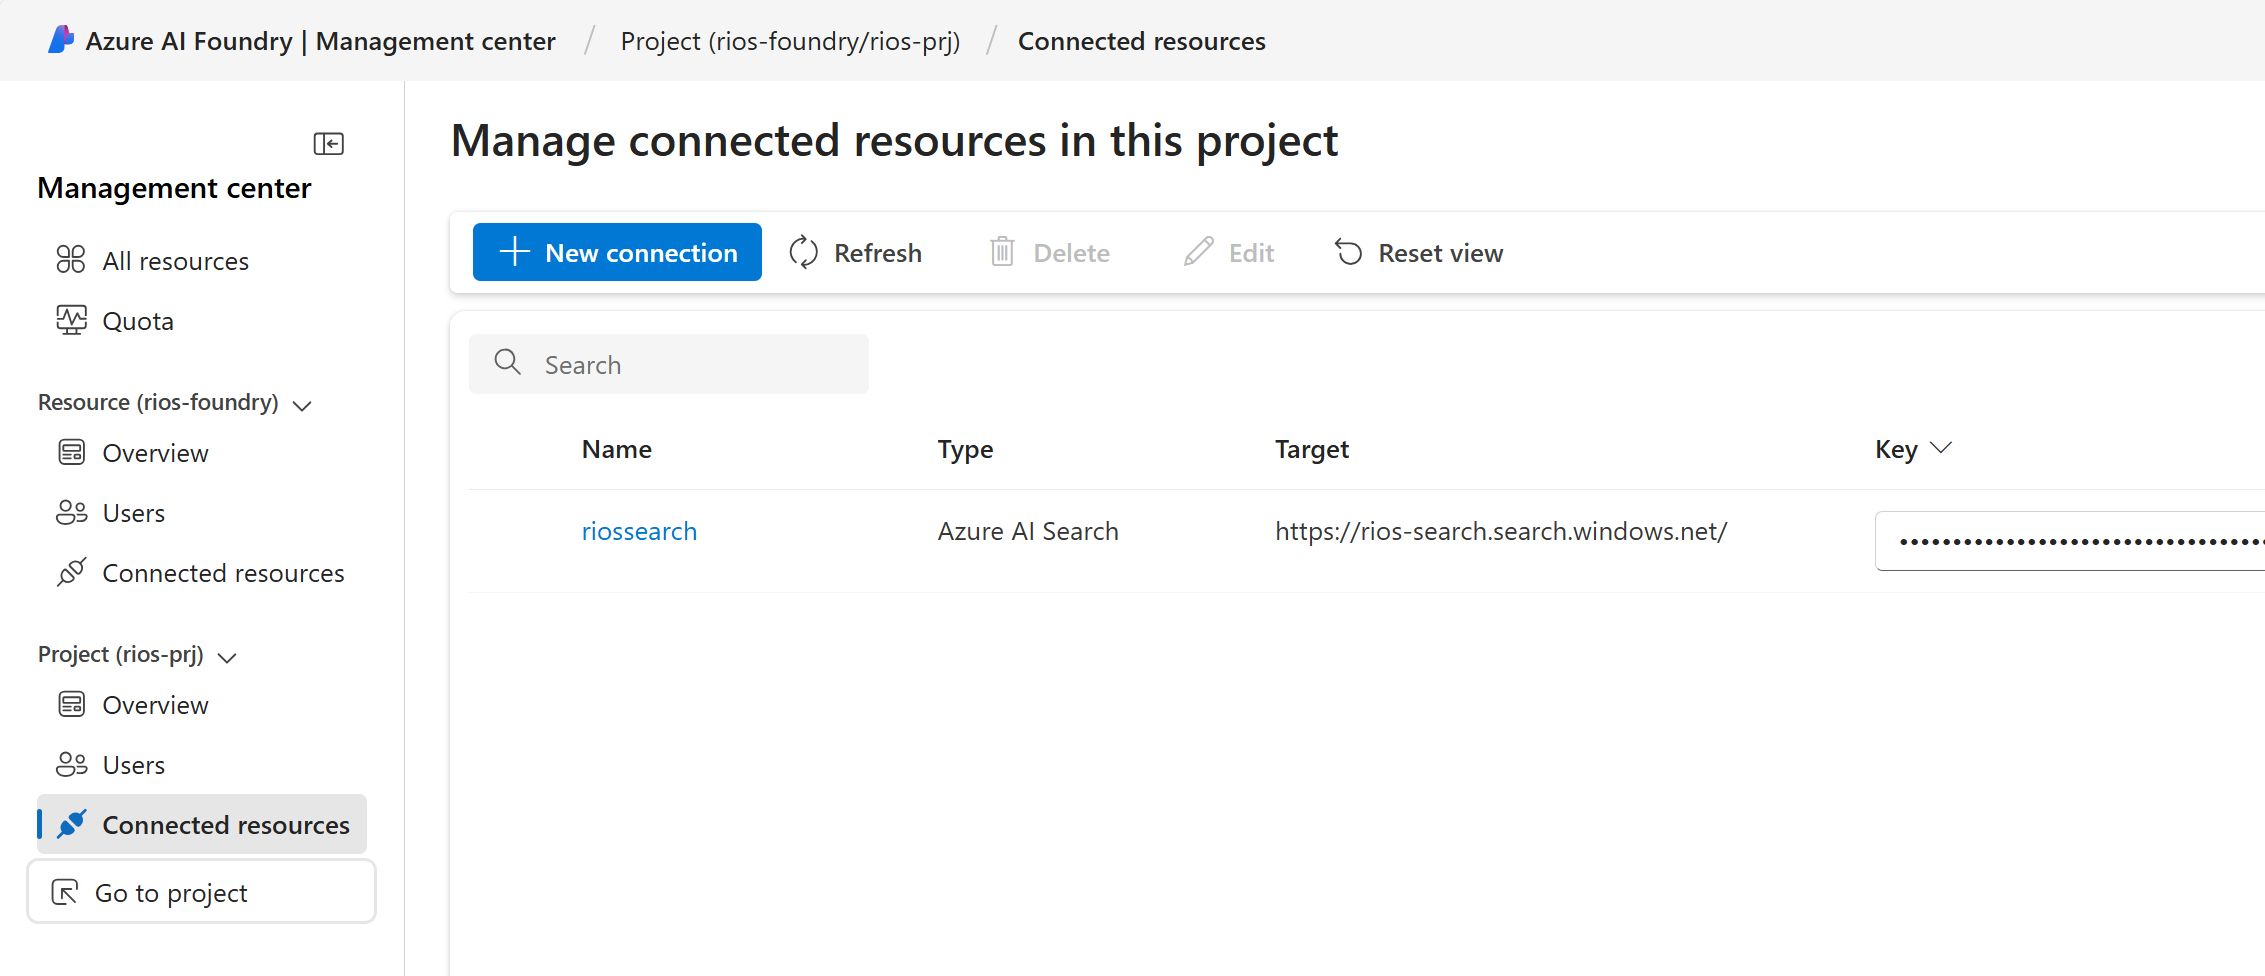
Task: Open the riossearch connection link
Action: click(x=639, y=531)
